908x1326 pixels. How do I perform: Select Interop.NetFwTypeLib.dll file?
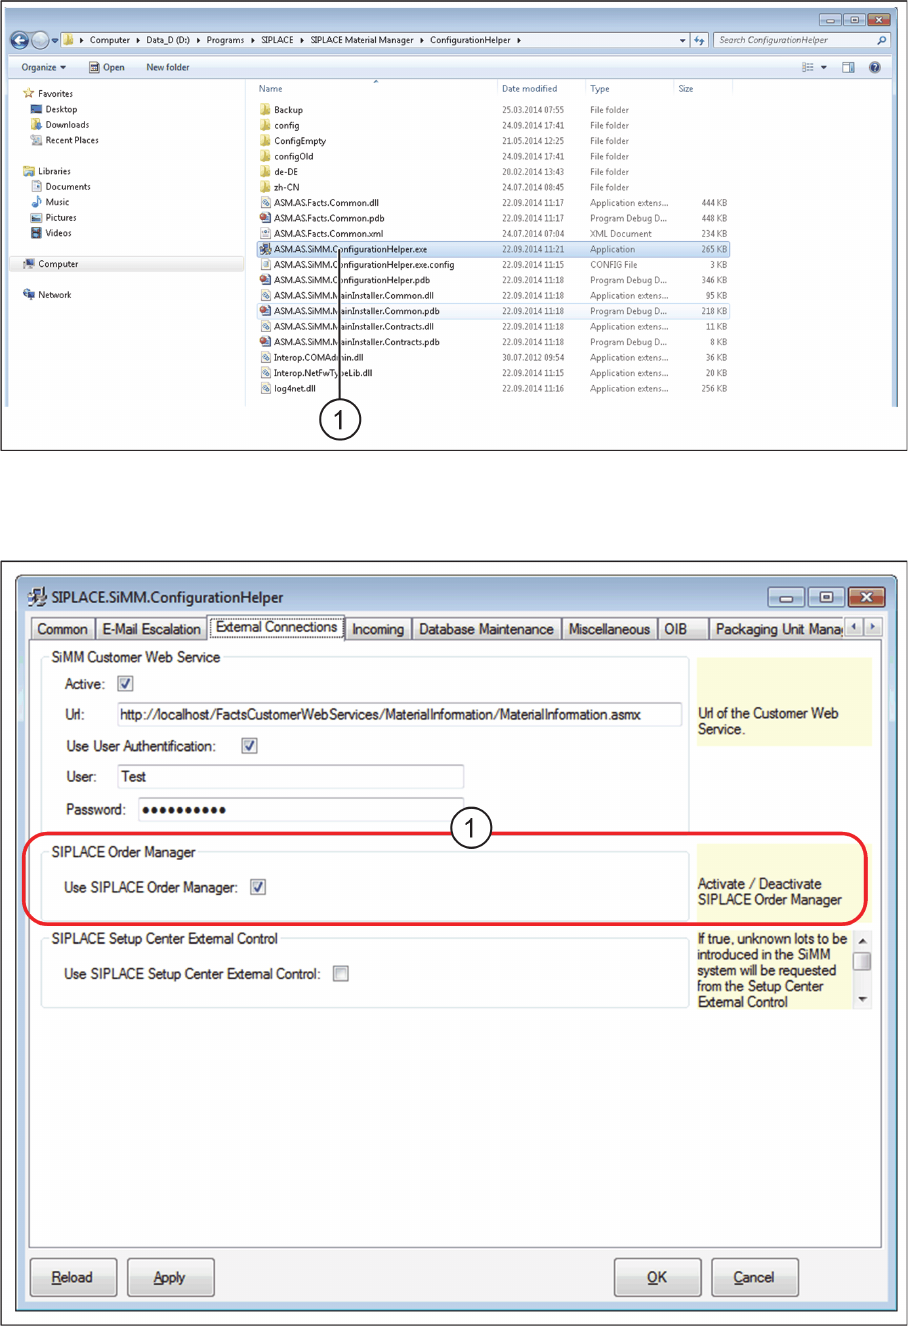pos(316,373)
